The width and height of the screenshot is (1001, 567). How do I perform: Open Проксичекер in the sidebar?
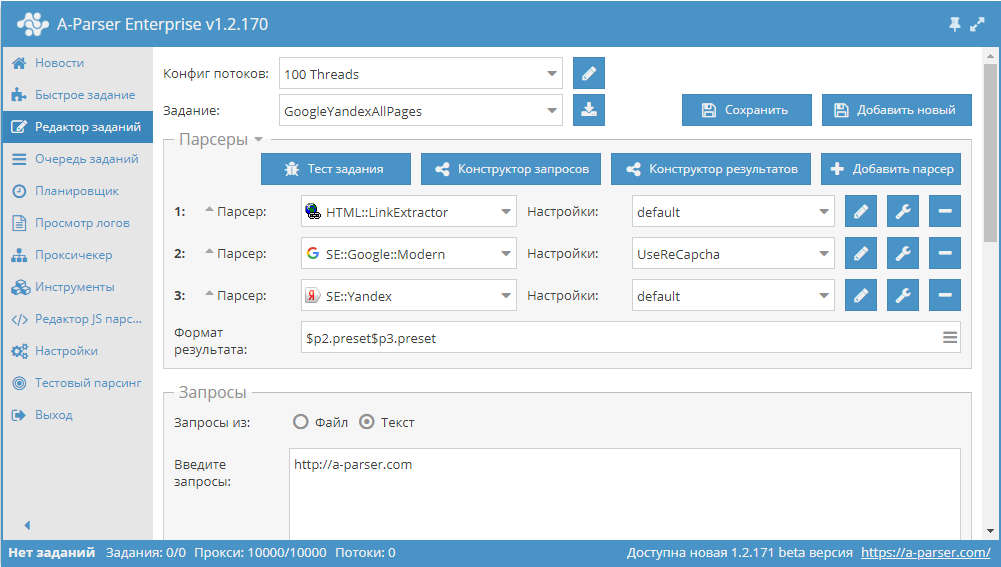click(x=77, y=254)
